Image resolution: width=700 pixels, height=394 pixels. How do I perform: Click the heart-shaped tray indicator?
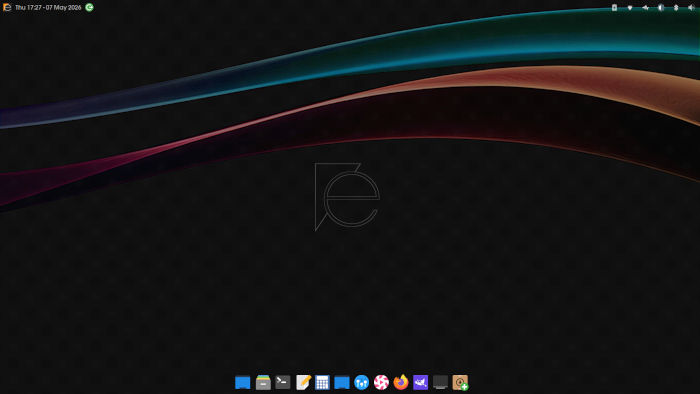click(x=630, y=8)
